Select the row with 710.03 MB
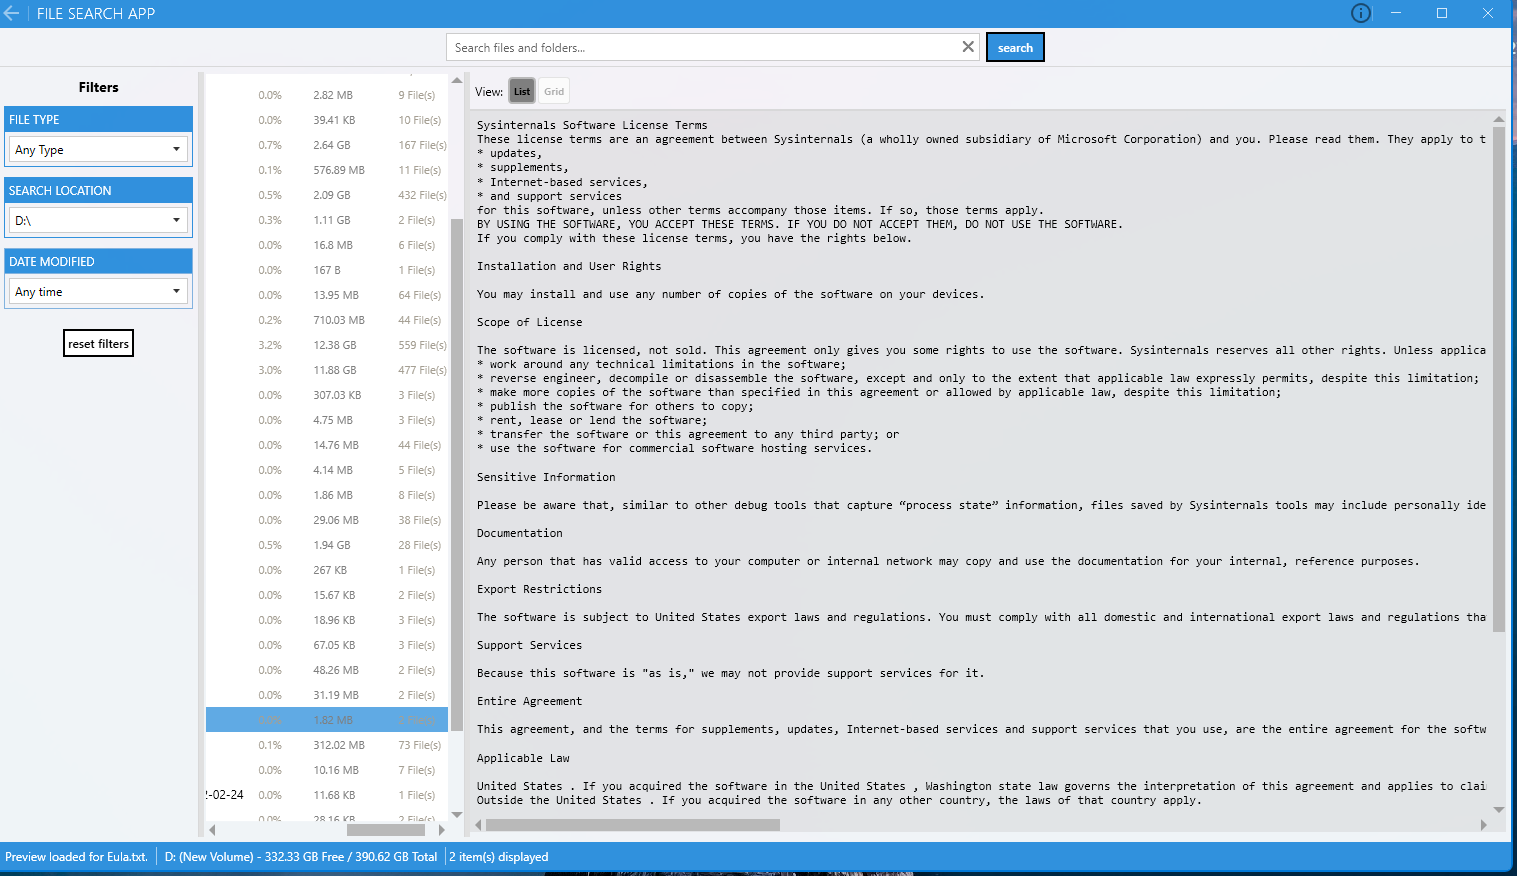 pos(327,320)
